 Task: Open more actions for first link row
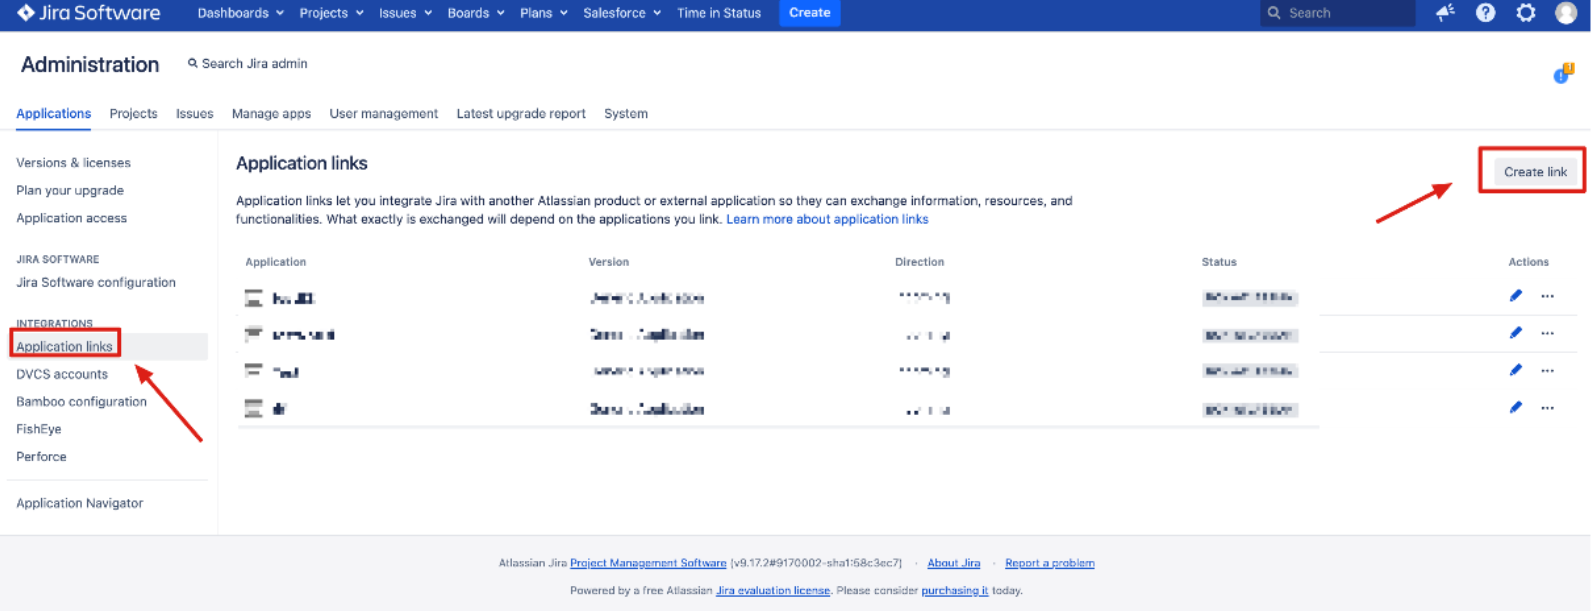[1547, 296]
